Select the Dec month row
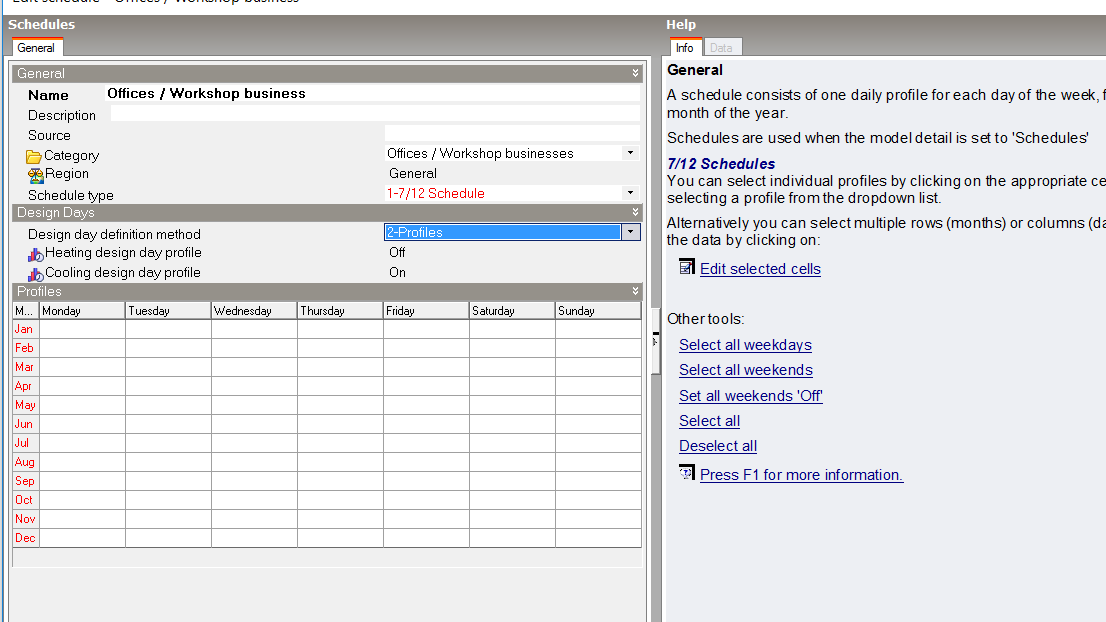The width and height of the screenshot is (1106, 622). point(26,538)
